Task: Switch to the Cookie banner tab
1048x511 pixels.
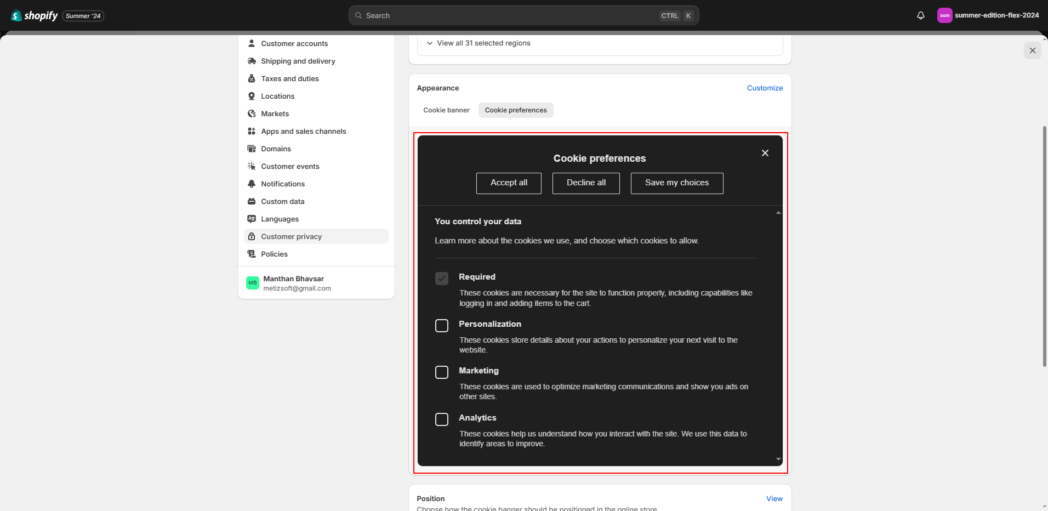Action: tap(446, 110)
